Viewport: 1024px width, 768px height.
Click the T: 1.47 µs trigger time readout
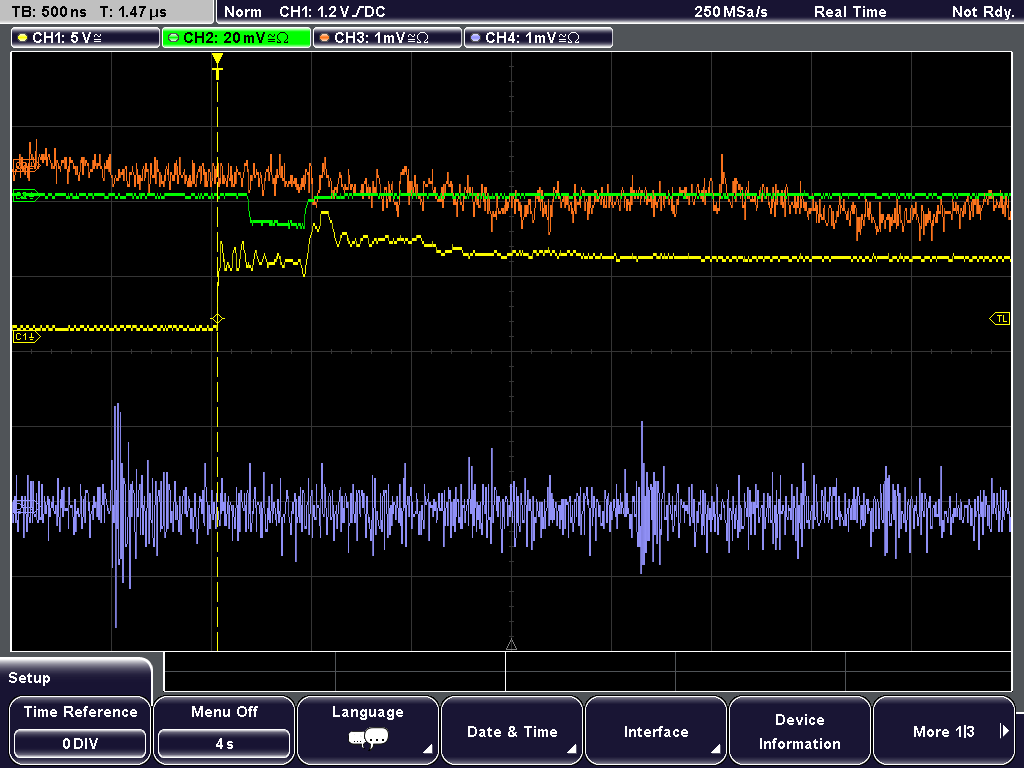(x=133, y=12)
